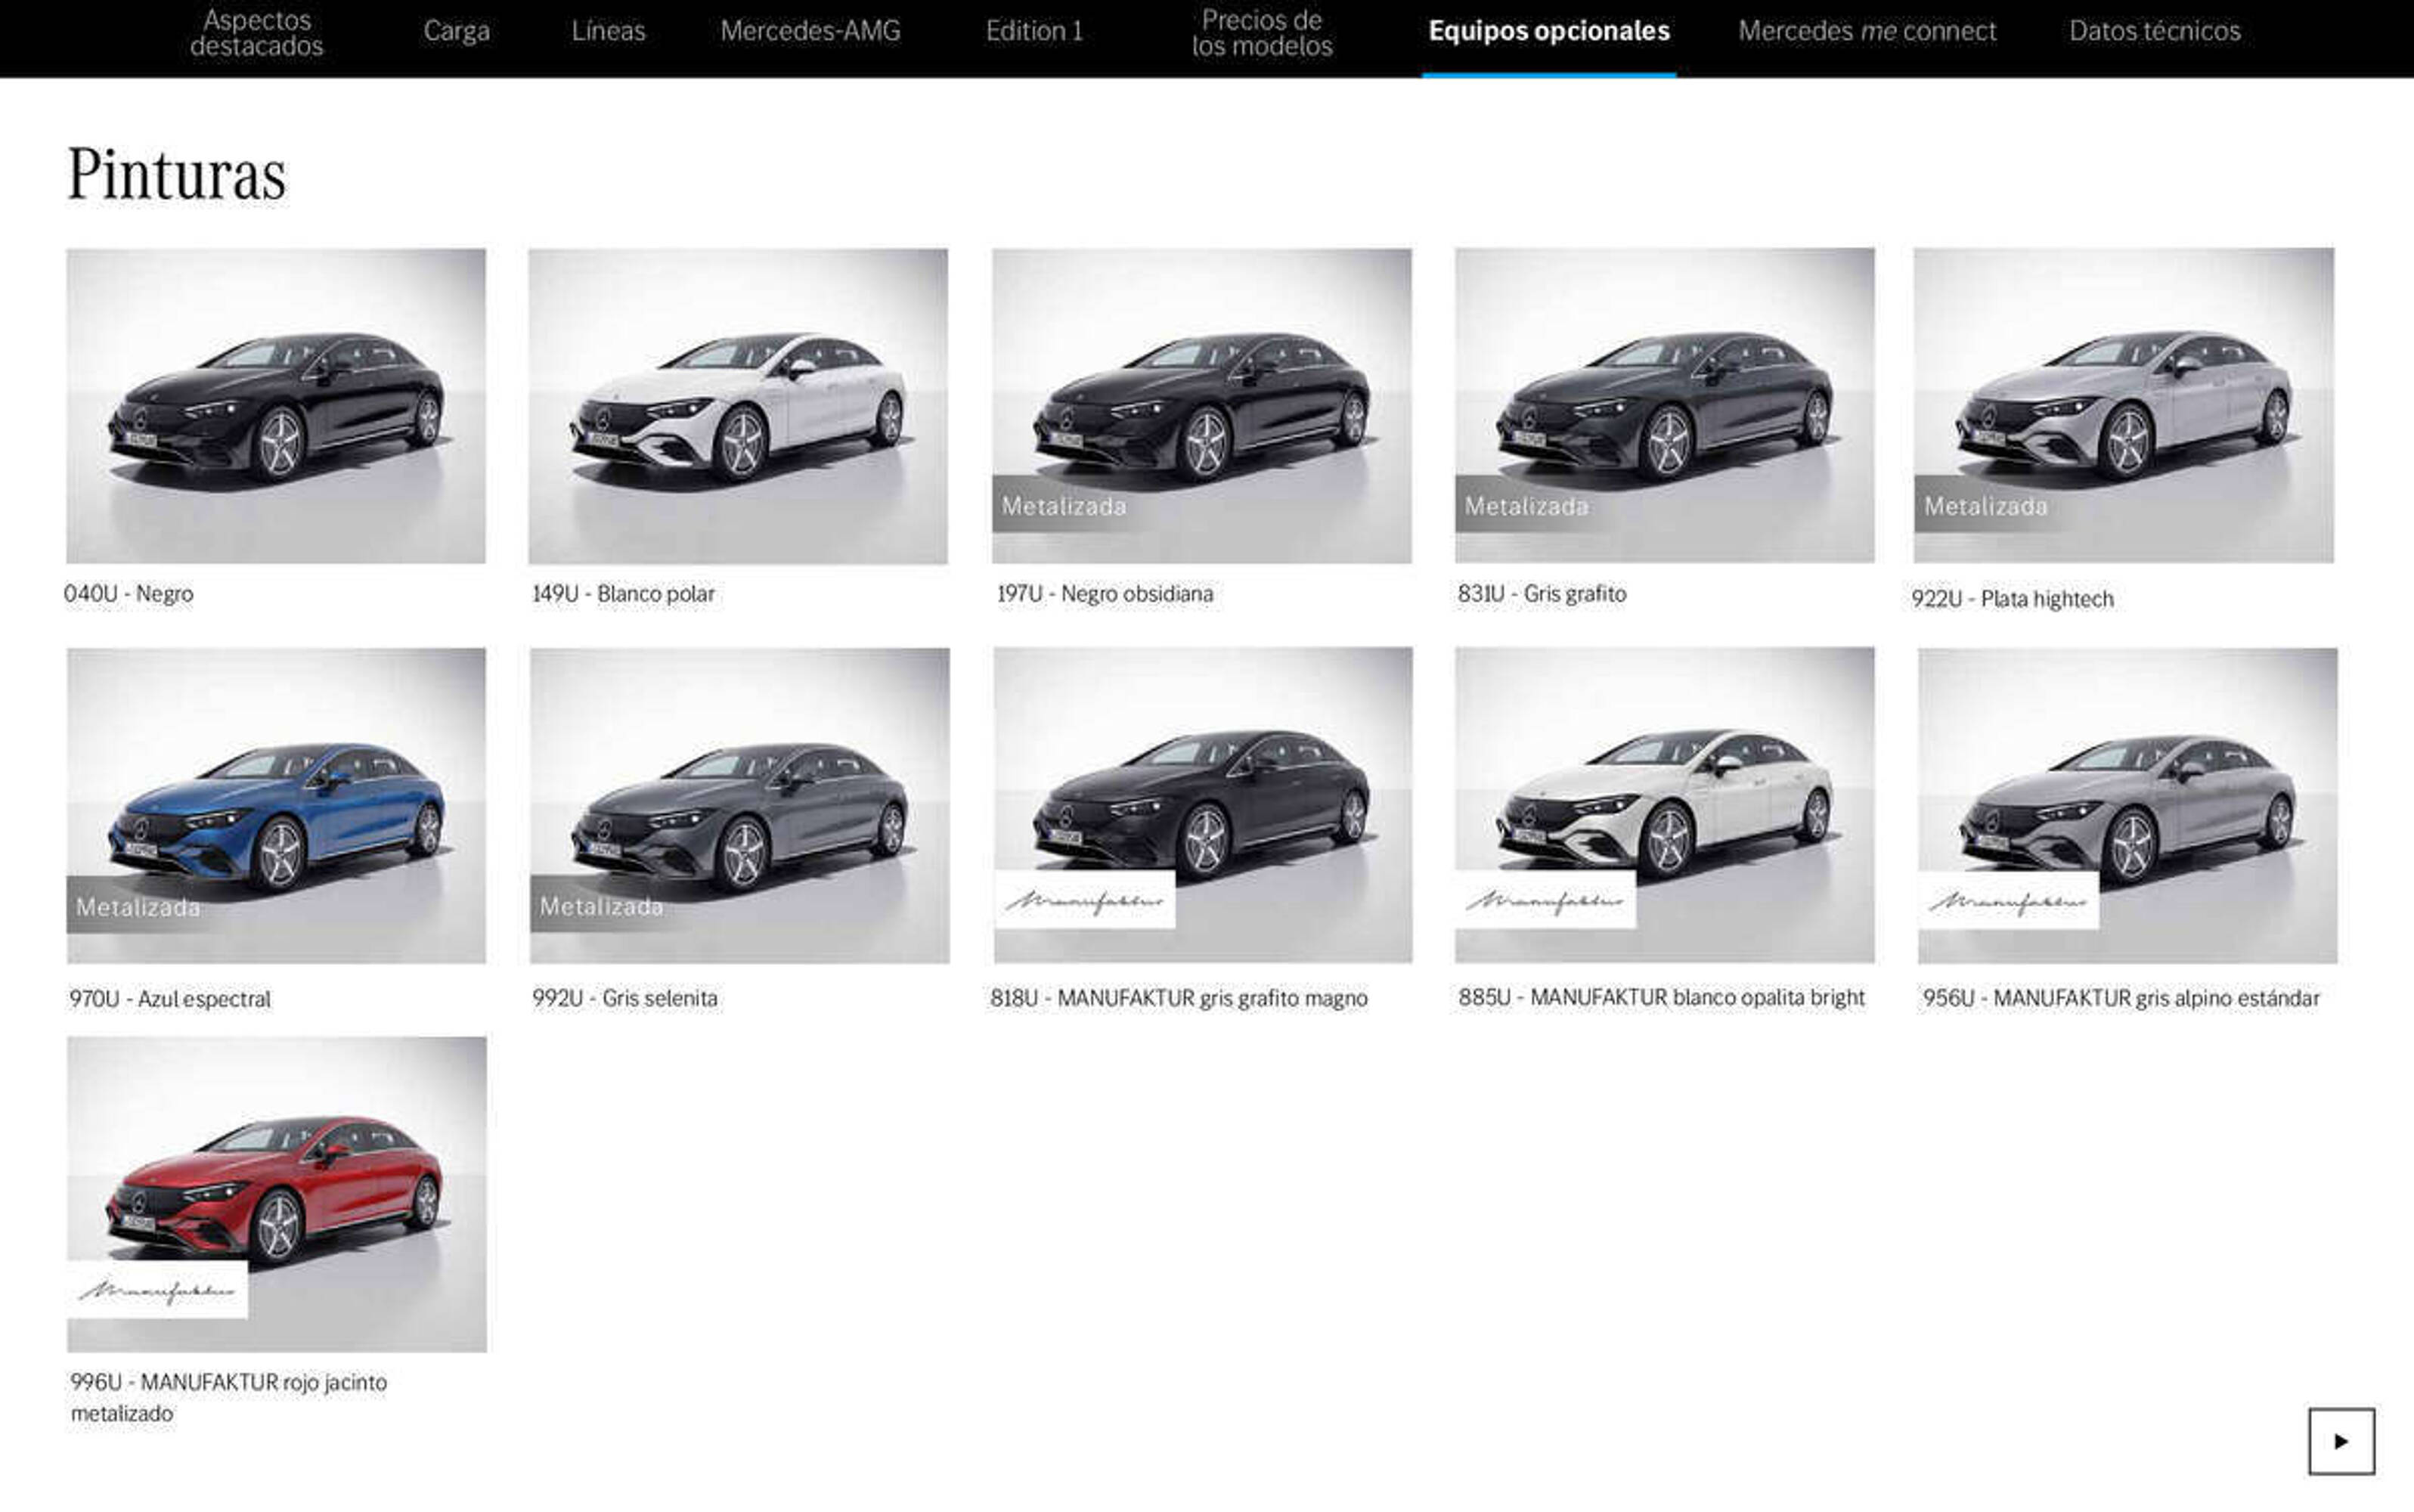2414x1512 pixels.
Task: Click the Metalizada badge on Gris grafito
Action: [x=1527, y=506]
